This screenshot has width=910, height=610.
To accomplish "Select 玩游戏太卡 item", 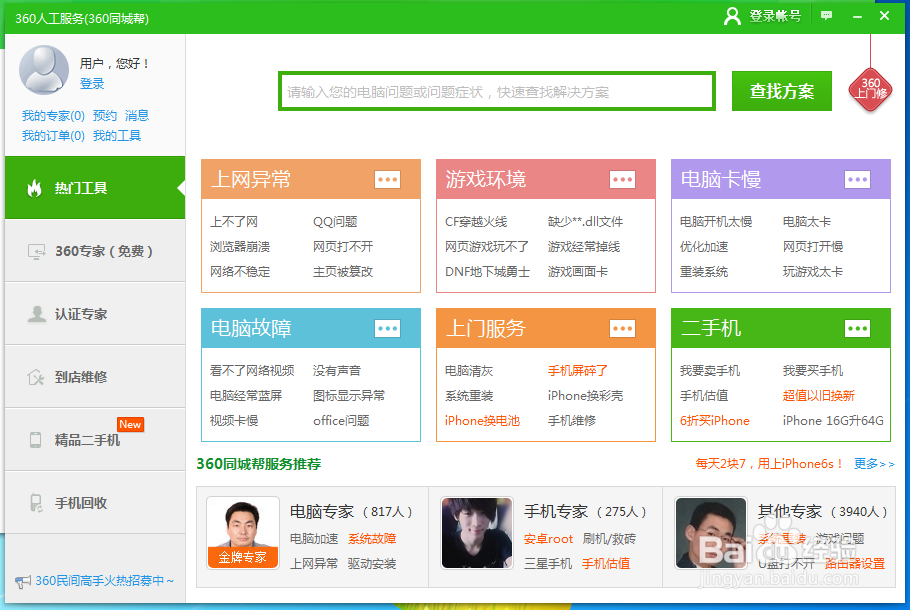I will click(812, 272).
